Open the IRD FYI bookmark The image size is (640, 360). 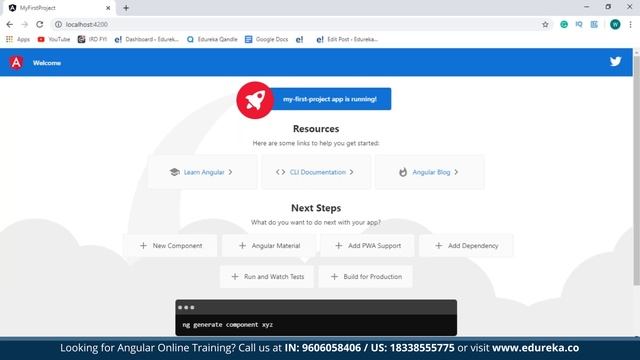[x=92, y=39]
